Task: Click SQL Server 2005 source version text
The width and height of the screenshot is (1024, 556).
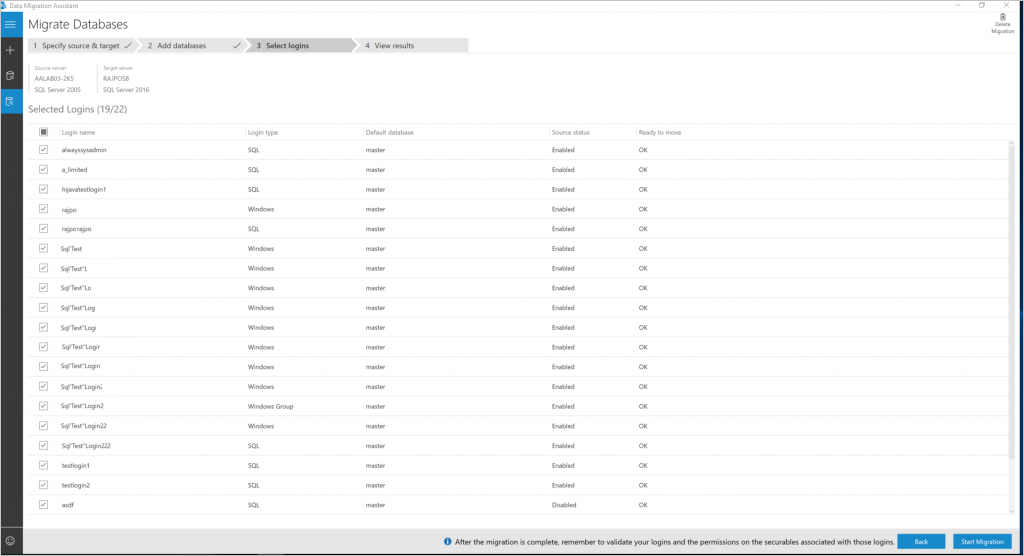Action: [57, 90]
